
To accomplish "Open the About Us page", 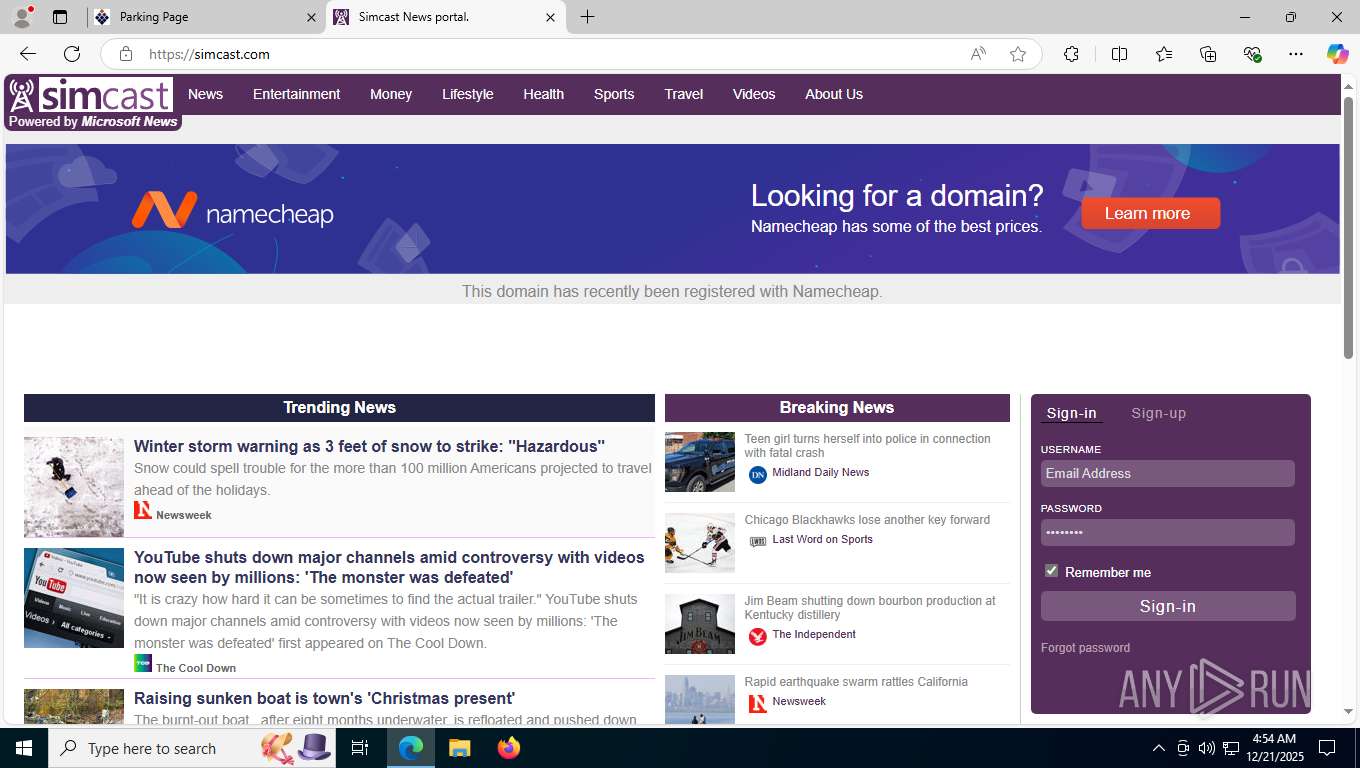I will (834, 94).
